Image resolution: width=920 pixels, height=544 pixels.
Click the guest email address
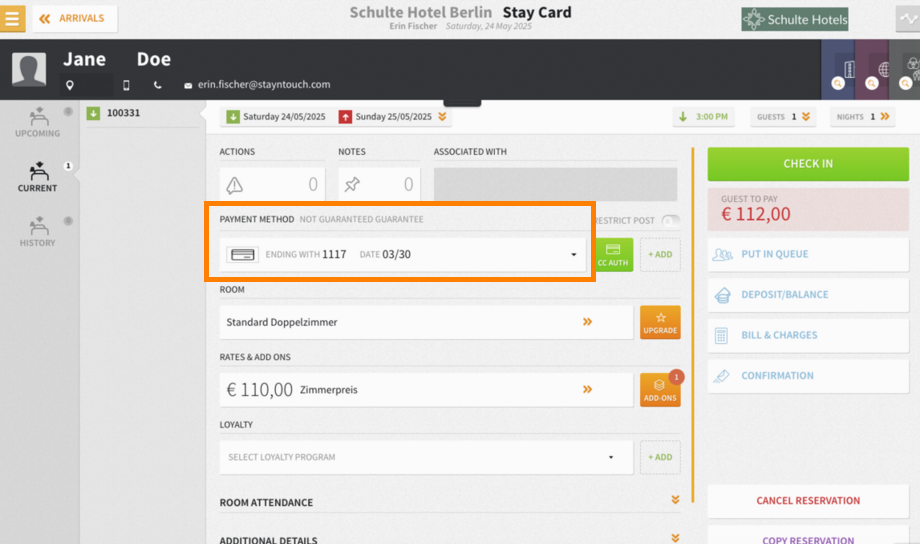(264, 85)
